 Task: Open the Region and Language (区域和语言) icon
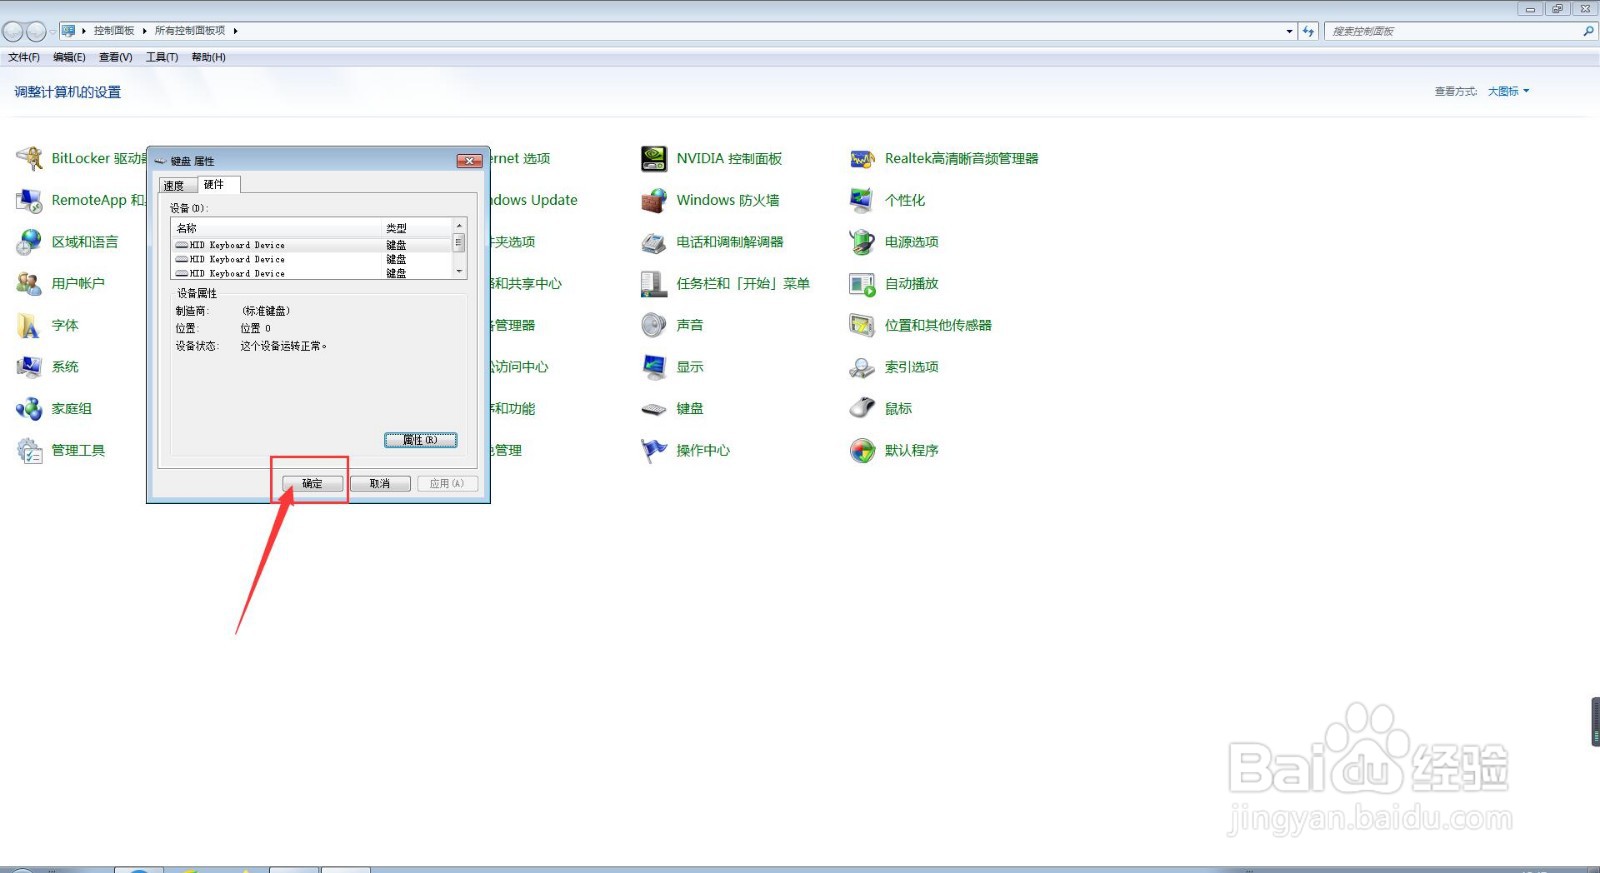point(30,242)
